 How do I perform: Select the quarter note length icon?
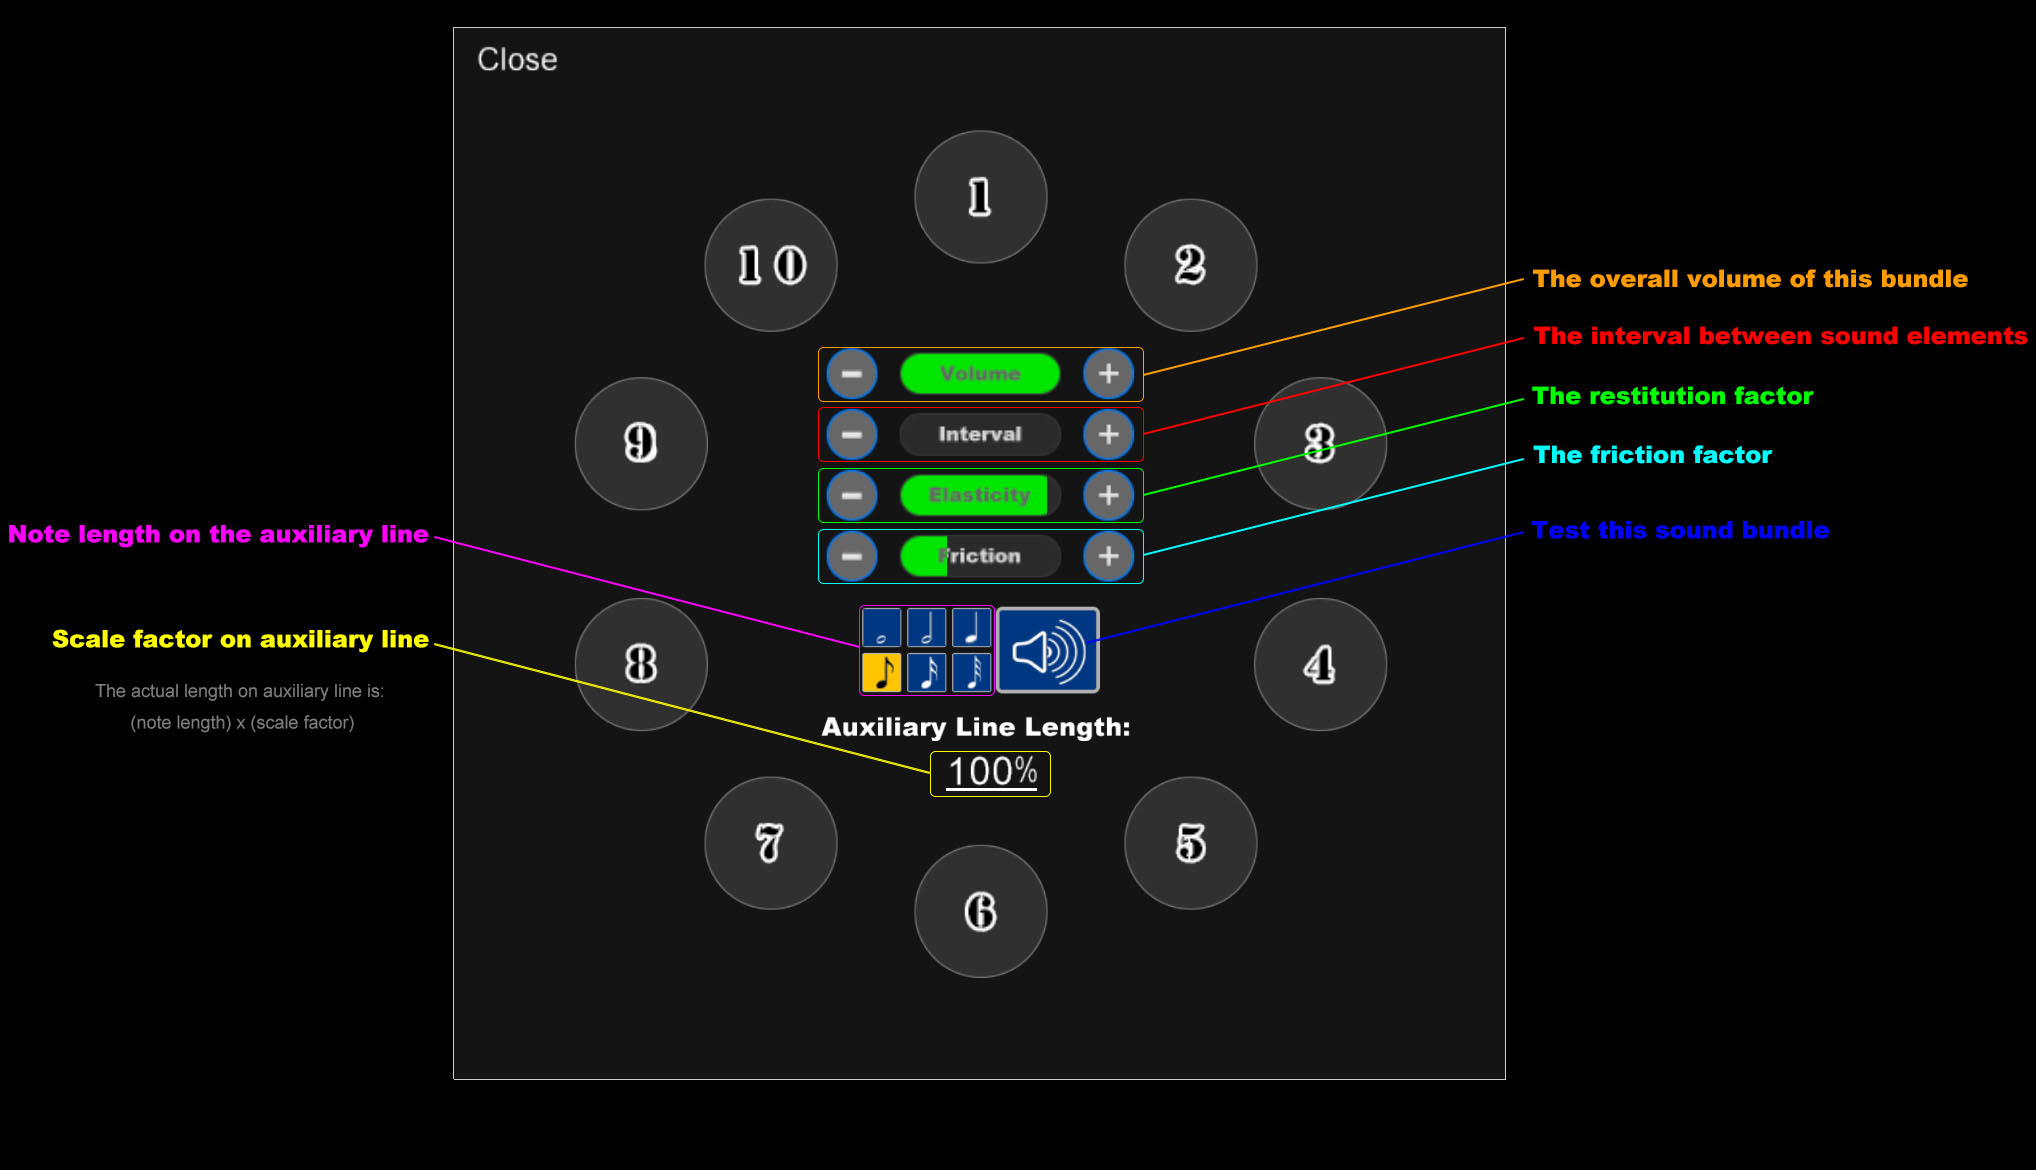(x=972, y=628)
